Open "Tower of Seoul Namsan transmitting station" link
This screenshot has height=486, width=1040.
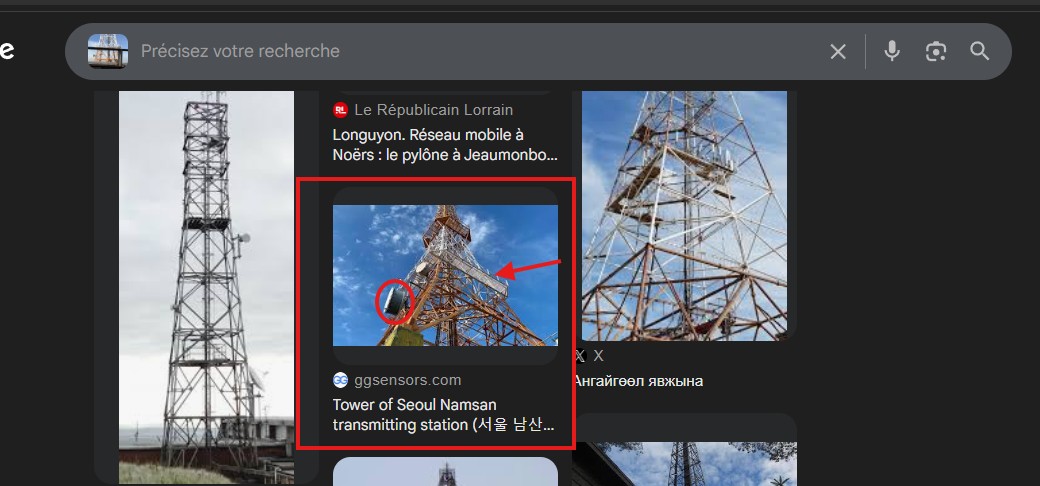click(443, 415)
